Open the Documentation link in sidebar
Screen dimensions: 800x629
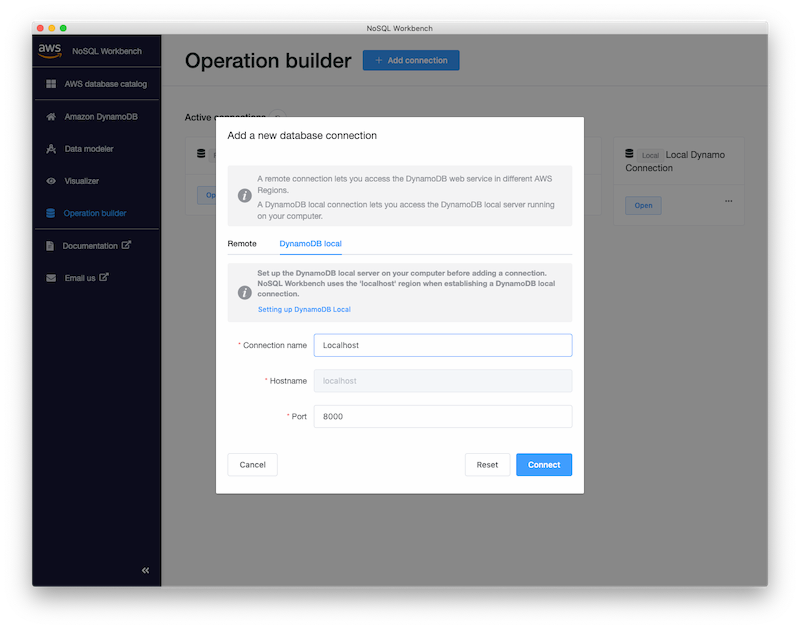coord(97,246)
